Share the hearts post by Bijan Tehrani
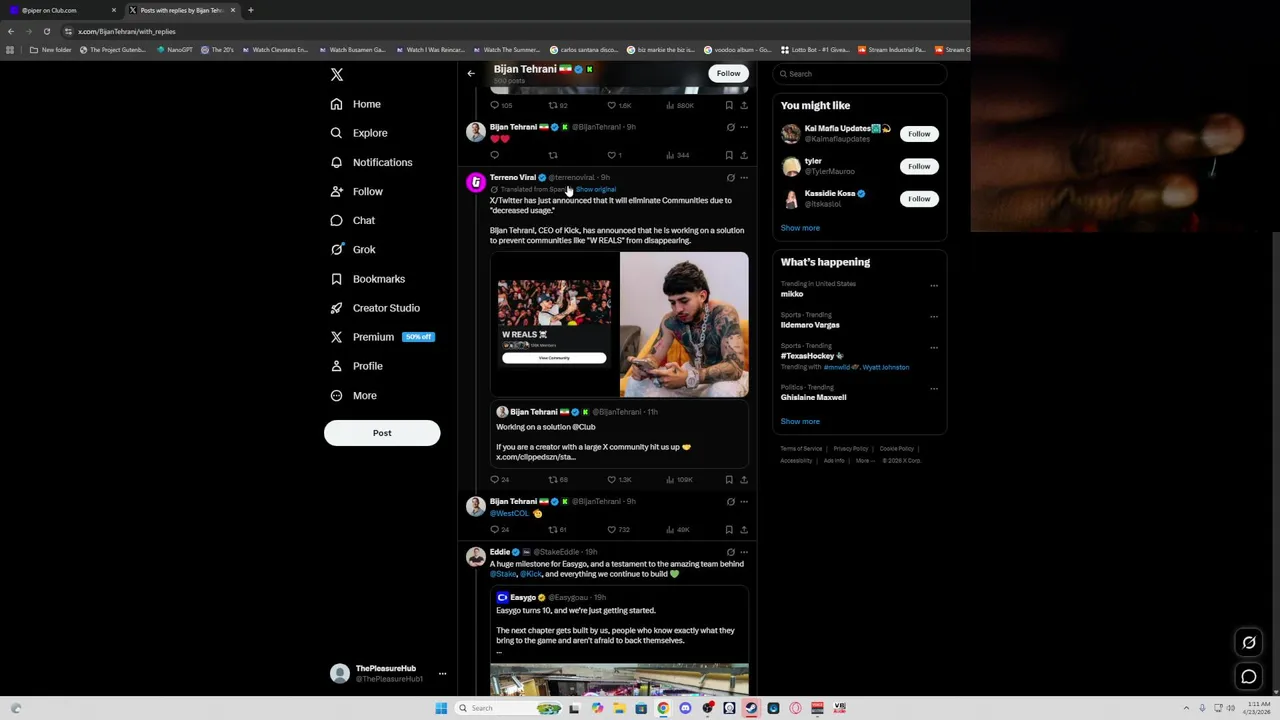 (x=743, y=155)
